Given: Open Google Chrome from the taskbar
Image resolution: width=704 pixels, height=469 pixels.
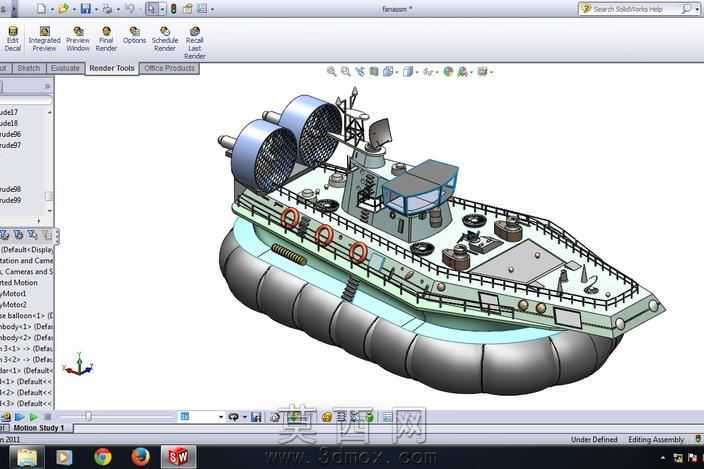Looking at the screenshot, I should tap(103, 457).
